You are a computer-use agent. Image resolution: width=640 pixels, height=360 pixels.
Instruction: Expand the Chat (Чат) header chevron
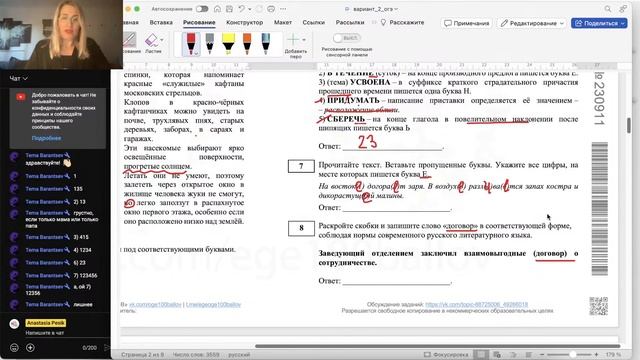(x=25, y=78)
